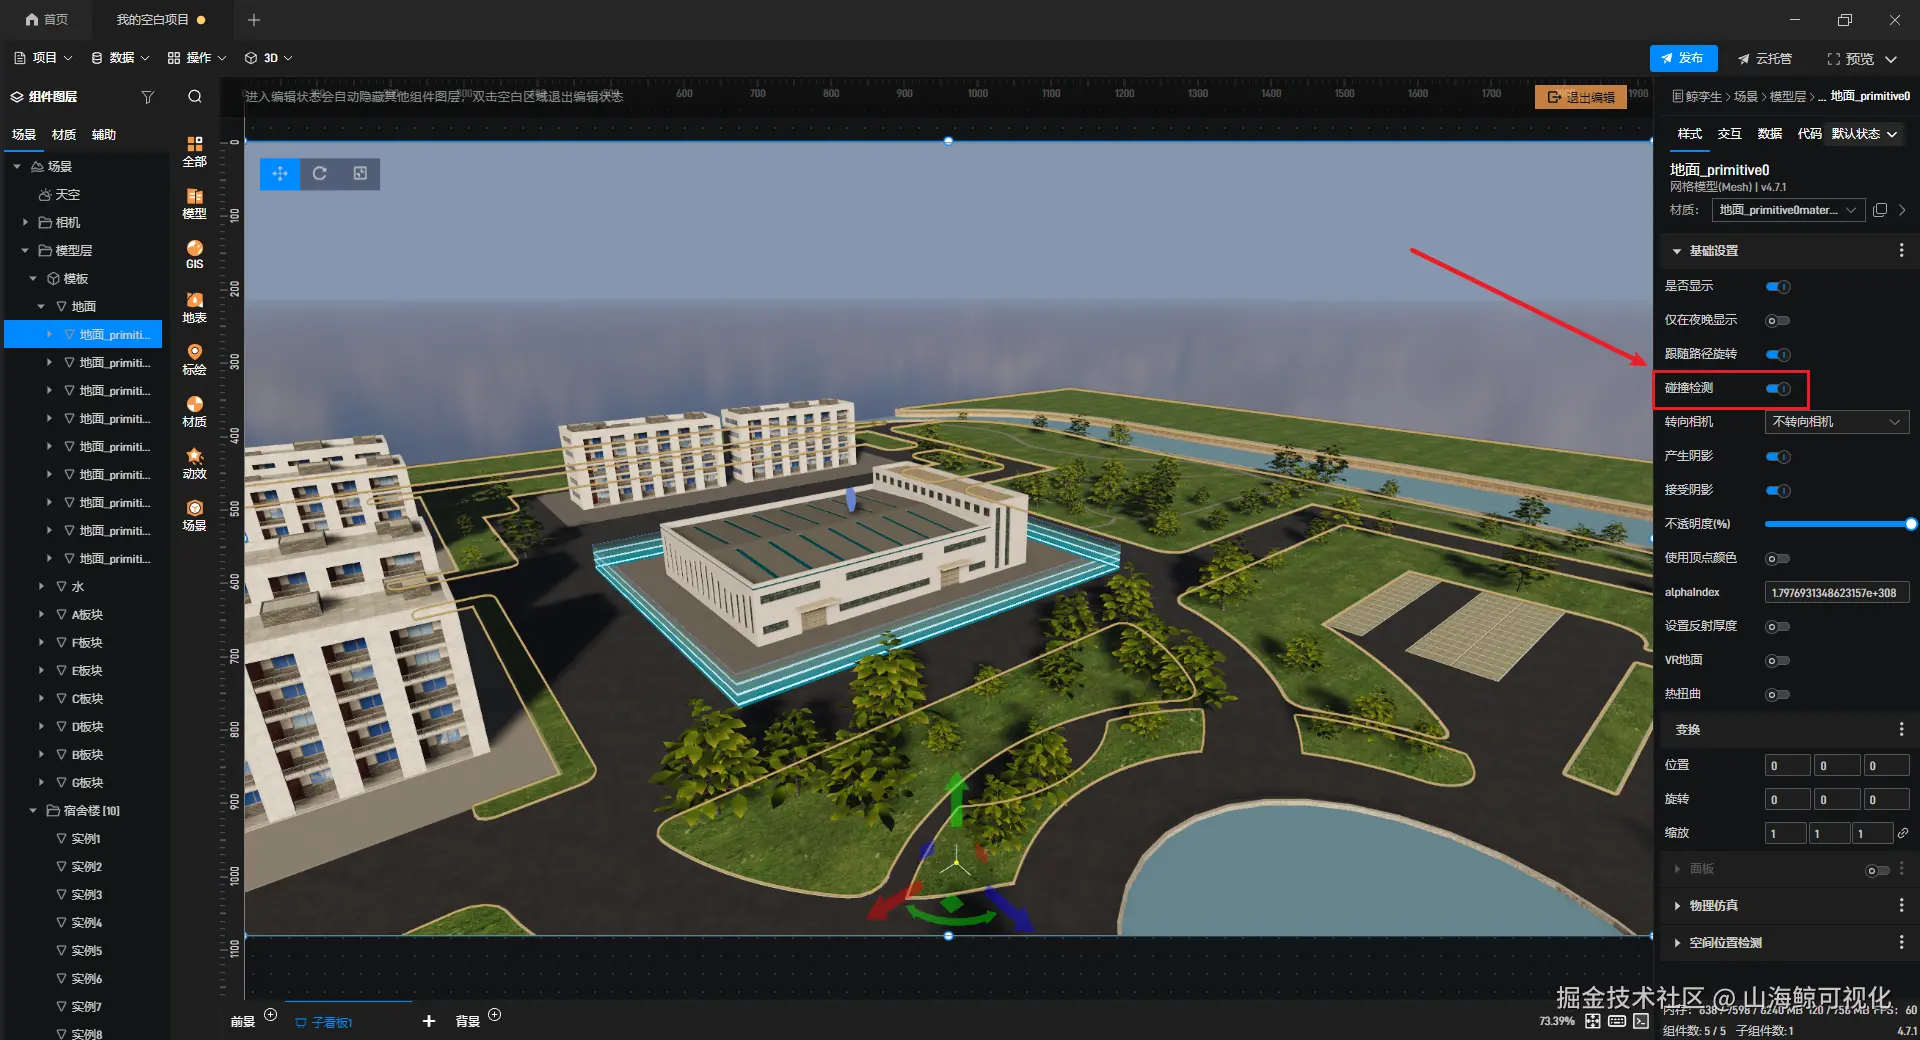1920x1040 pixels.
Task: Adjust the 不透明度(%) slider handle
Action: click(1911, 524)
